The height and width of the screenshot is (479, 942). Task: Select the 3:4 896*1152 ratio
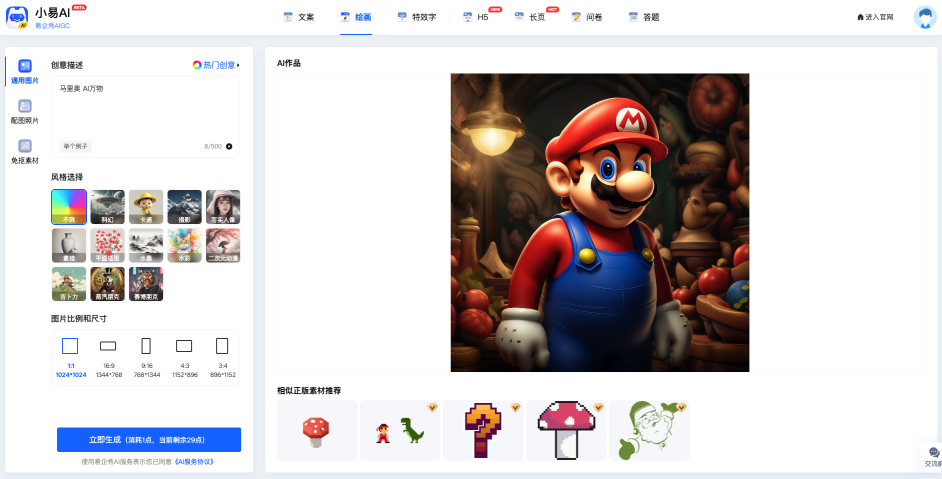(222, 358)
